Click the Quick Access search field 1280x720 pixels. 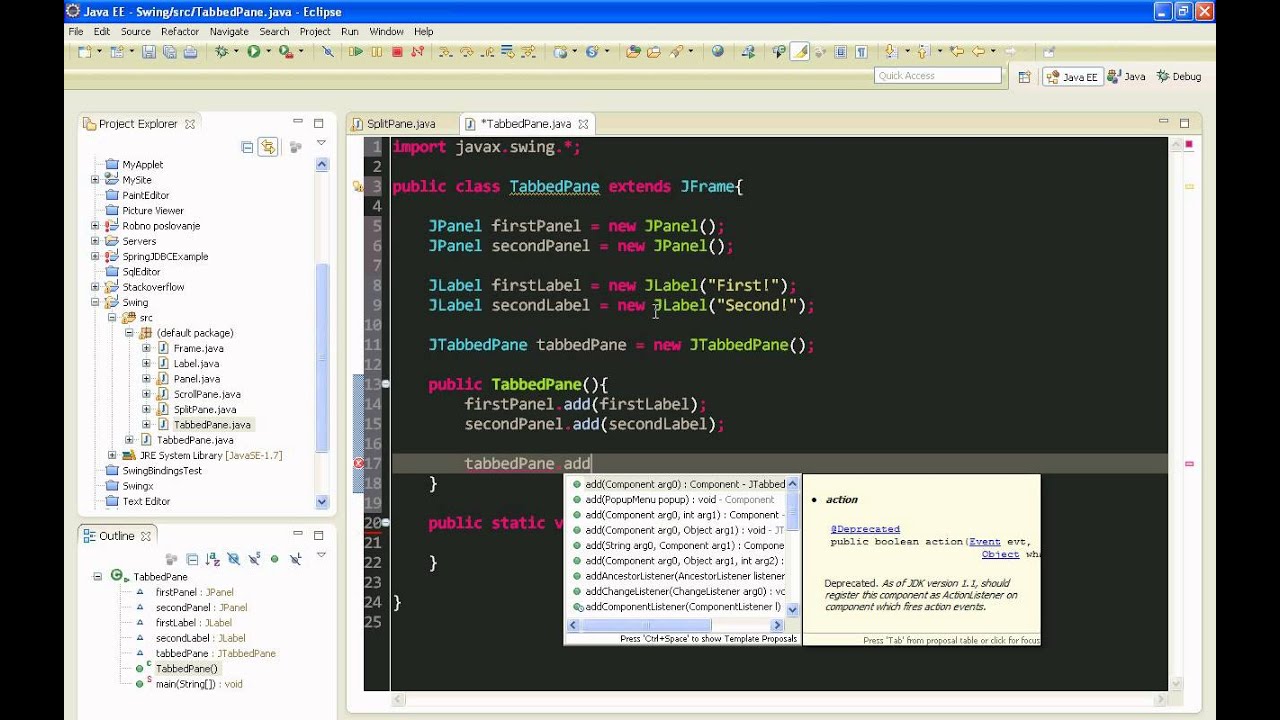point(937,76)
